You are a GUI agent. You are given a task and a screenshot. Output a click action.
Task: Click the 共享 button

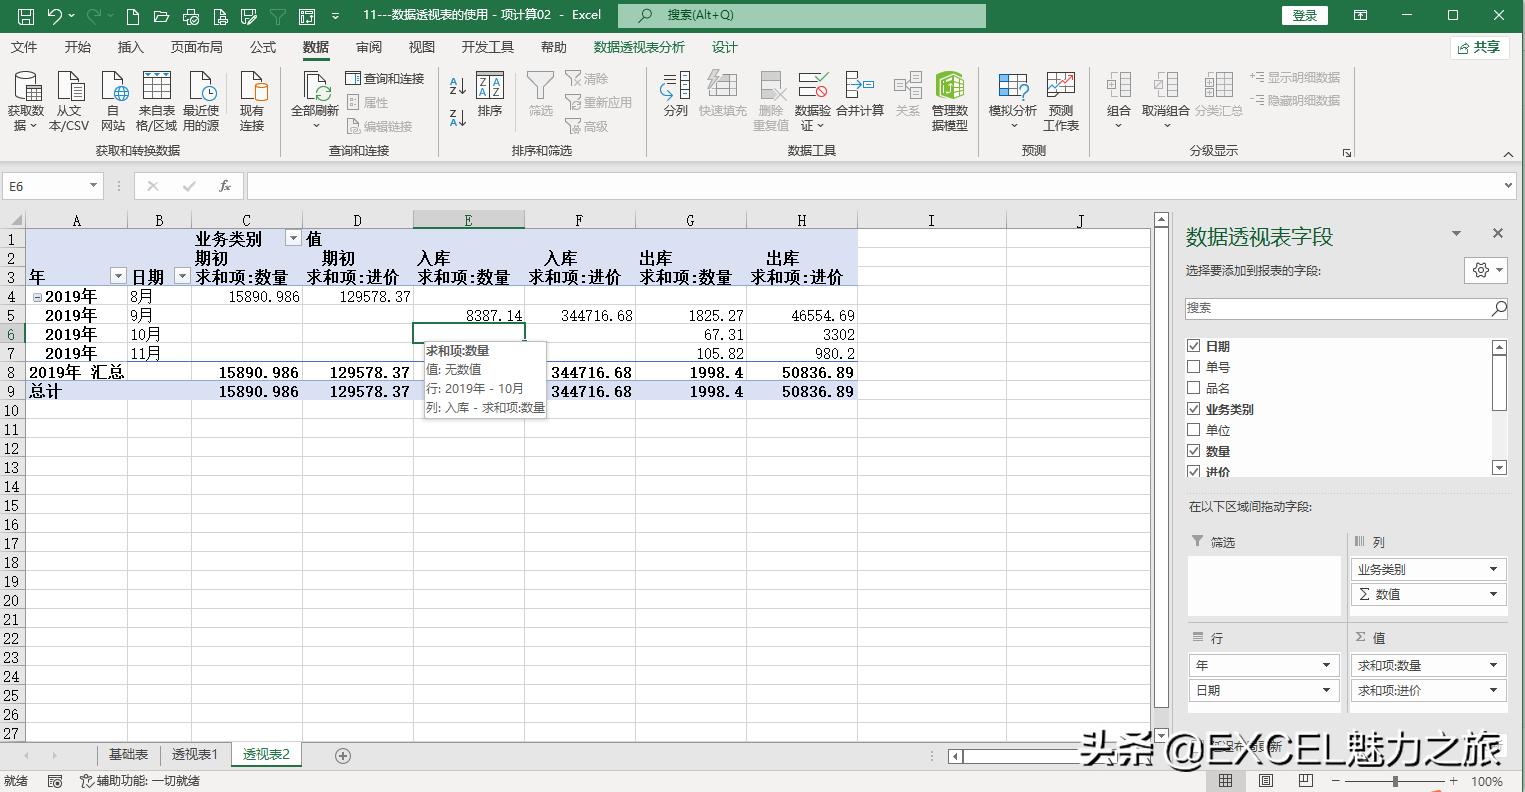[1479, 46]
